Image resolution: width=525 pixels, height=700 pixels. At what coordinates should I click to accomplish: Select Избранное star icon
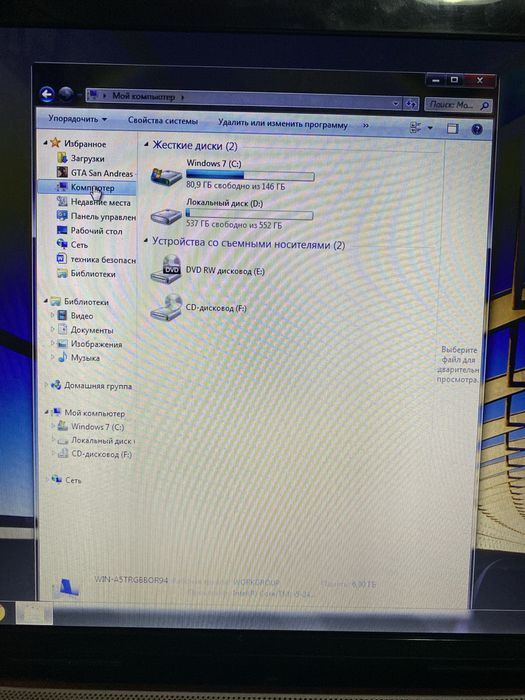55,143
